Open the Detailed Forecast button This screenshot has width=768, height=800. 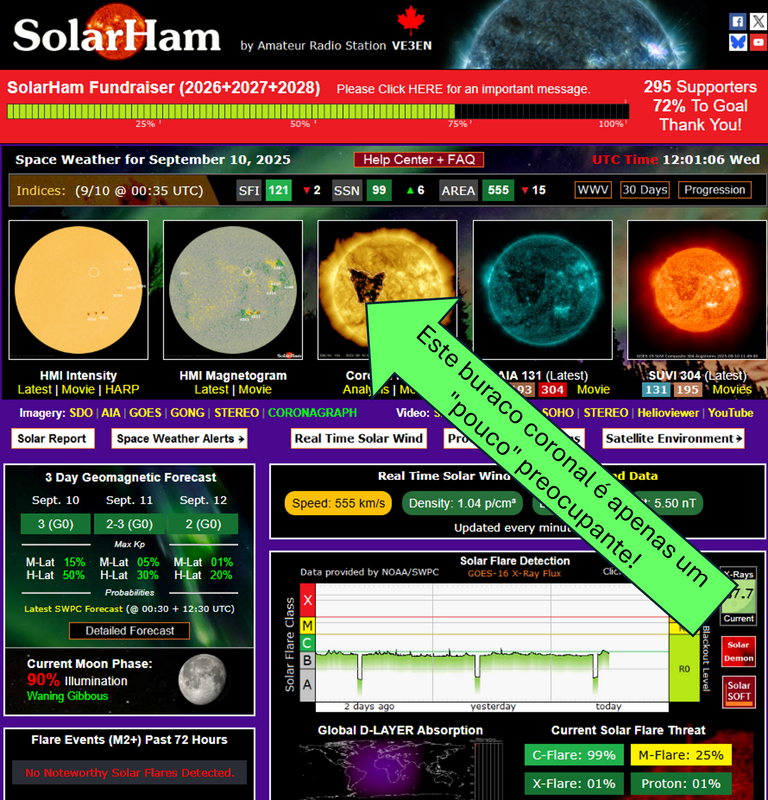(x=130, y=631)
